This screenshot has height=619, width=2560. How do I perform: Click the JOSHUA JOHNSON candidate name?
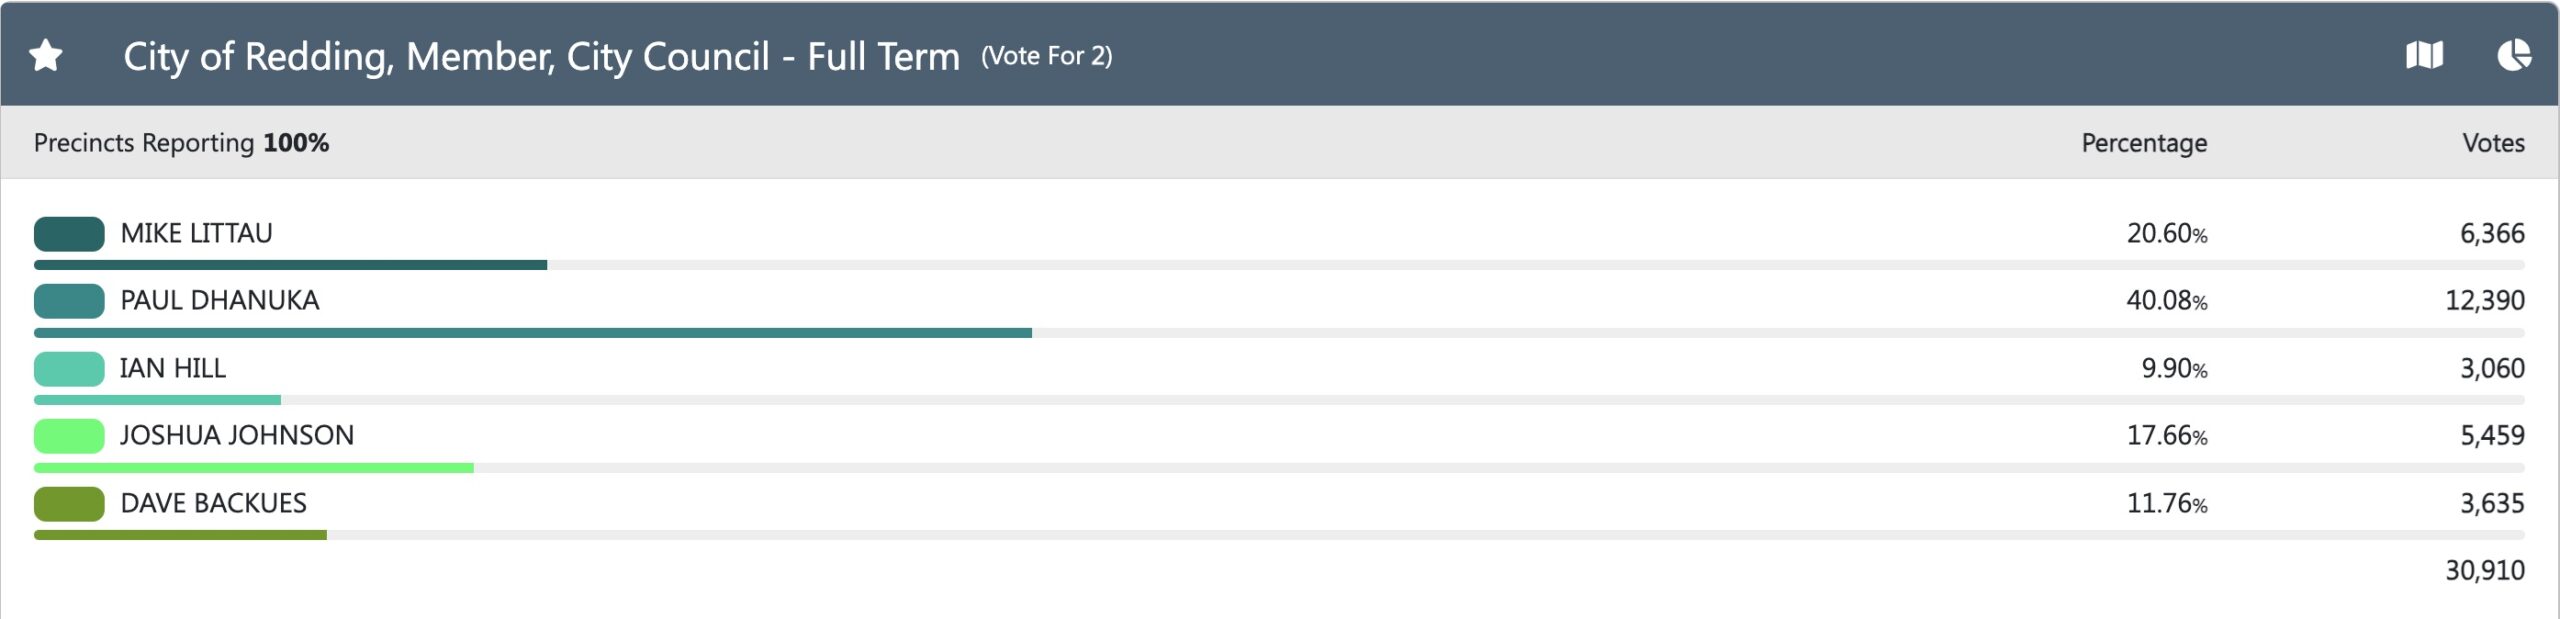coord(237,436)
